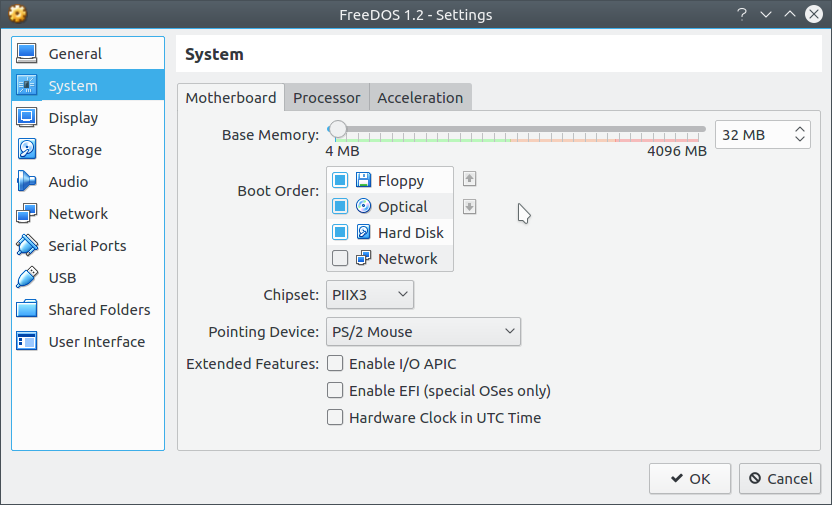Open the Serial Ports icon
This screenshot has height=505, width=832.
click(x=27, y=246)
